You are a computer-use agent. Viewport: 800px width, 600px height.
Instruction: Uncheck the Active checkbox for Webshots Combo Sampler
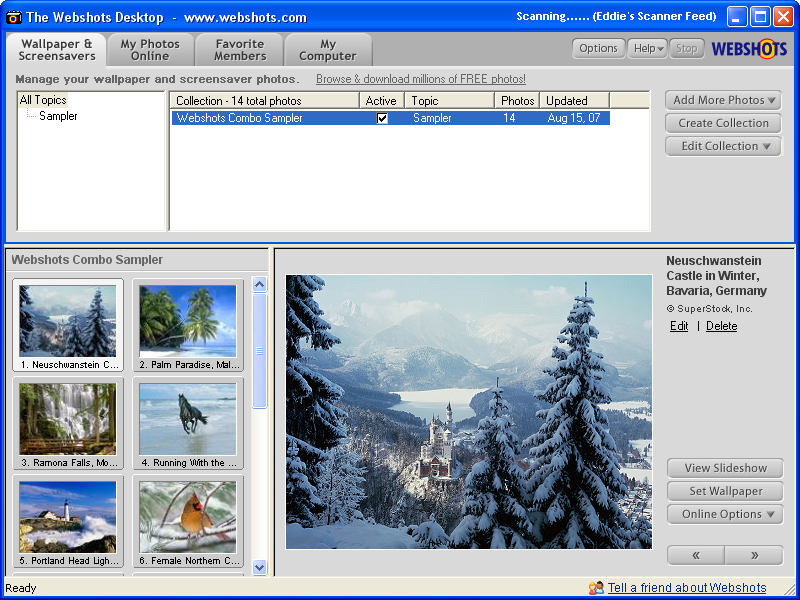click(382, 118)
